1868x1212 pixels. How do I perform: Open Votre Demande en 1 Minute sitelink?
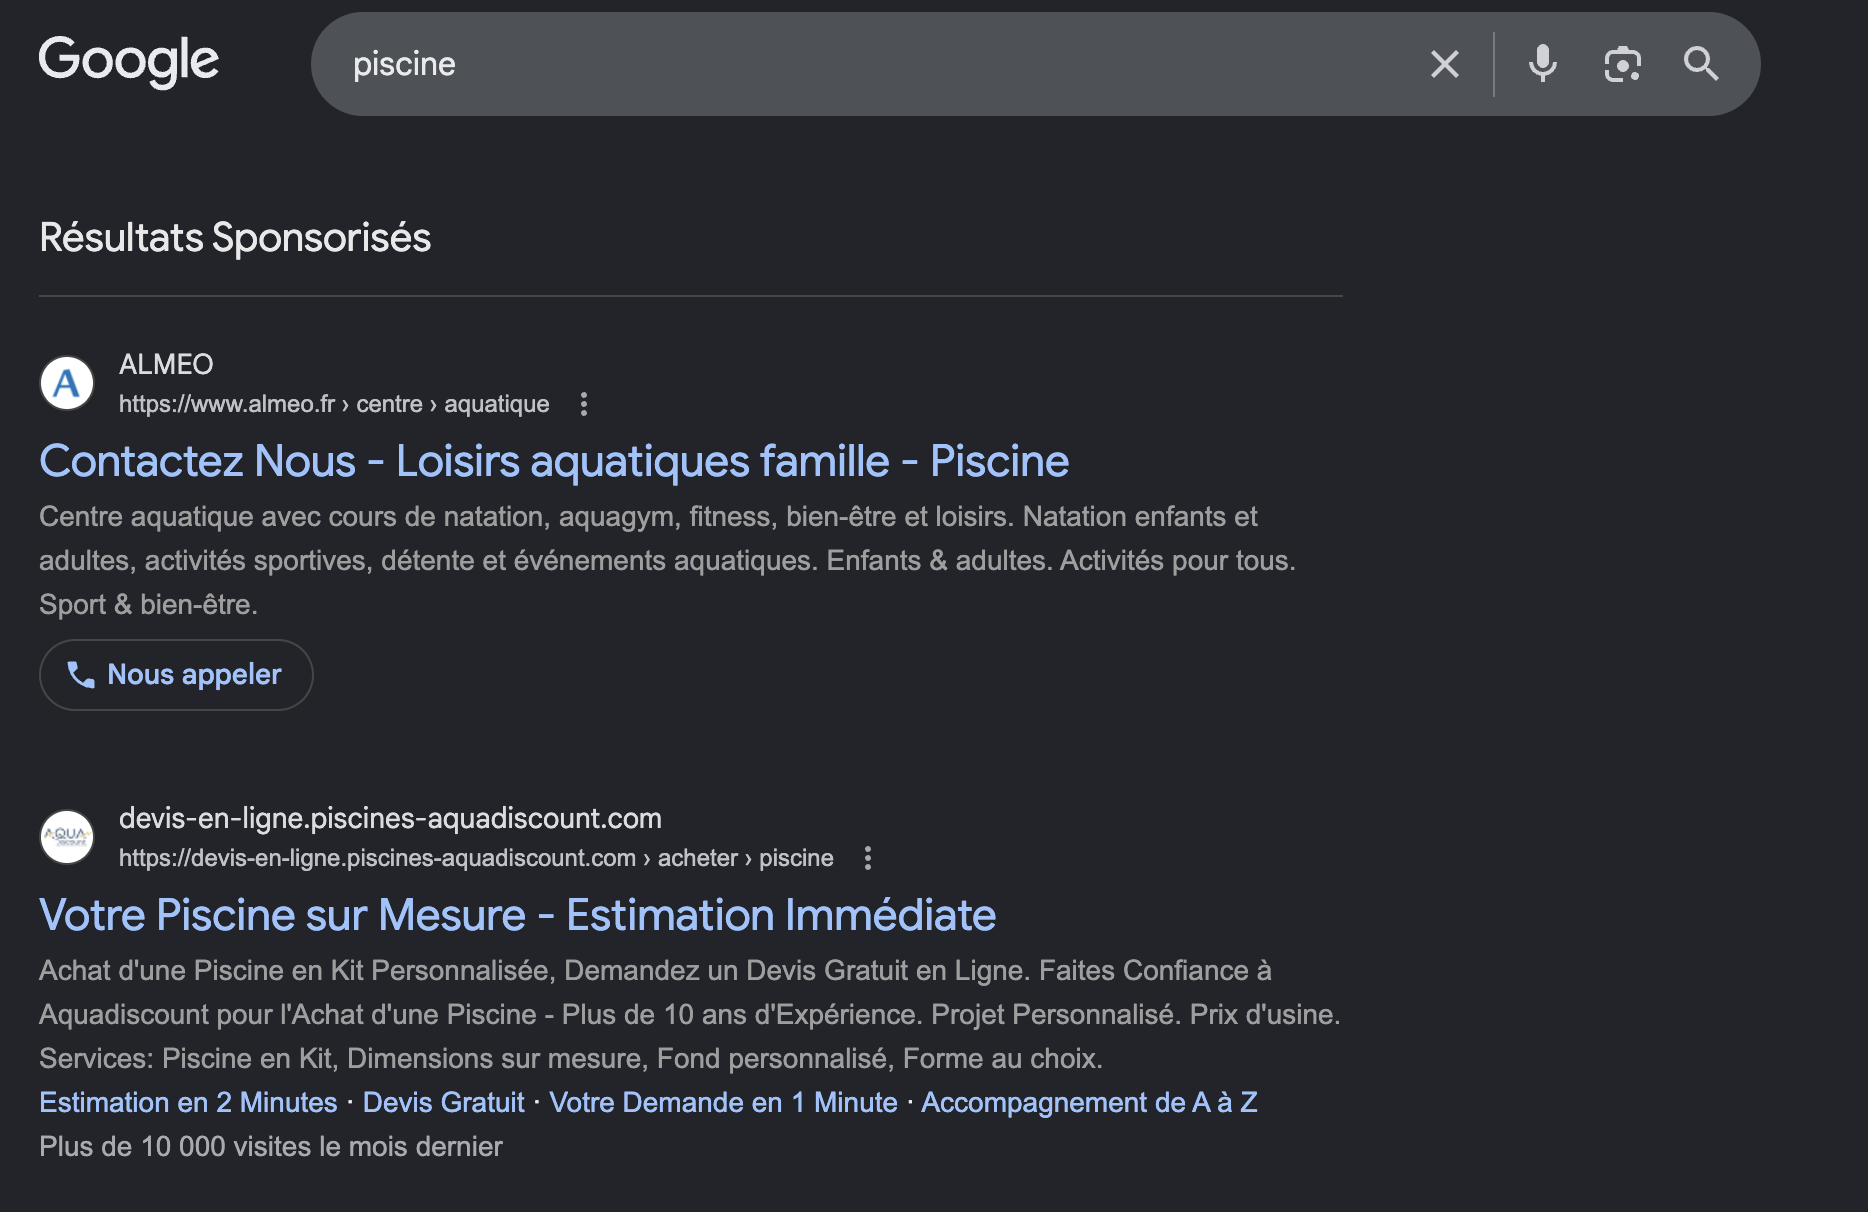(723, 1102)
